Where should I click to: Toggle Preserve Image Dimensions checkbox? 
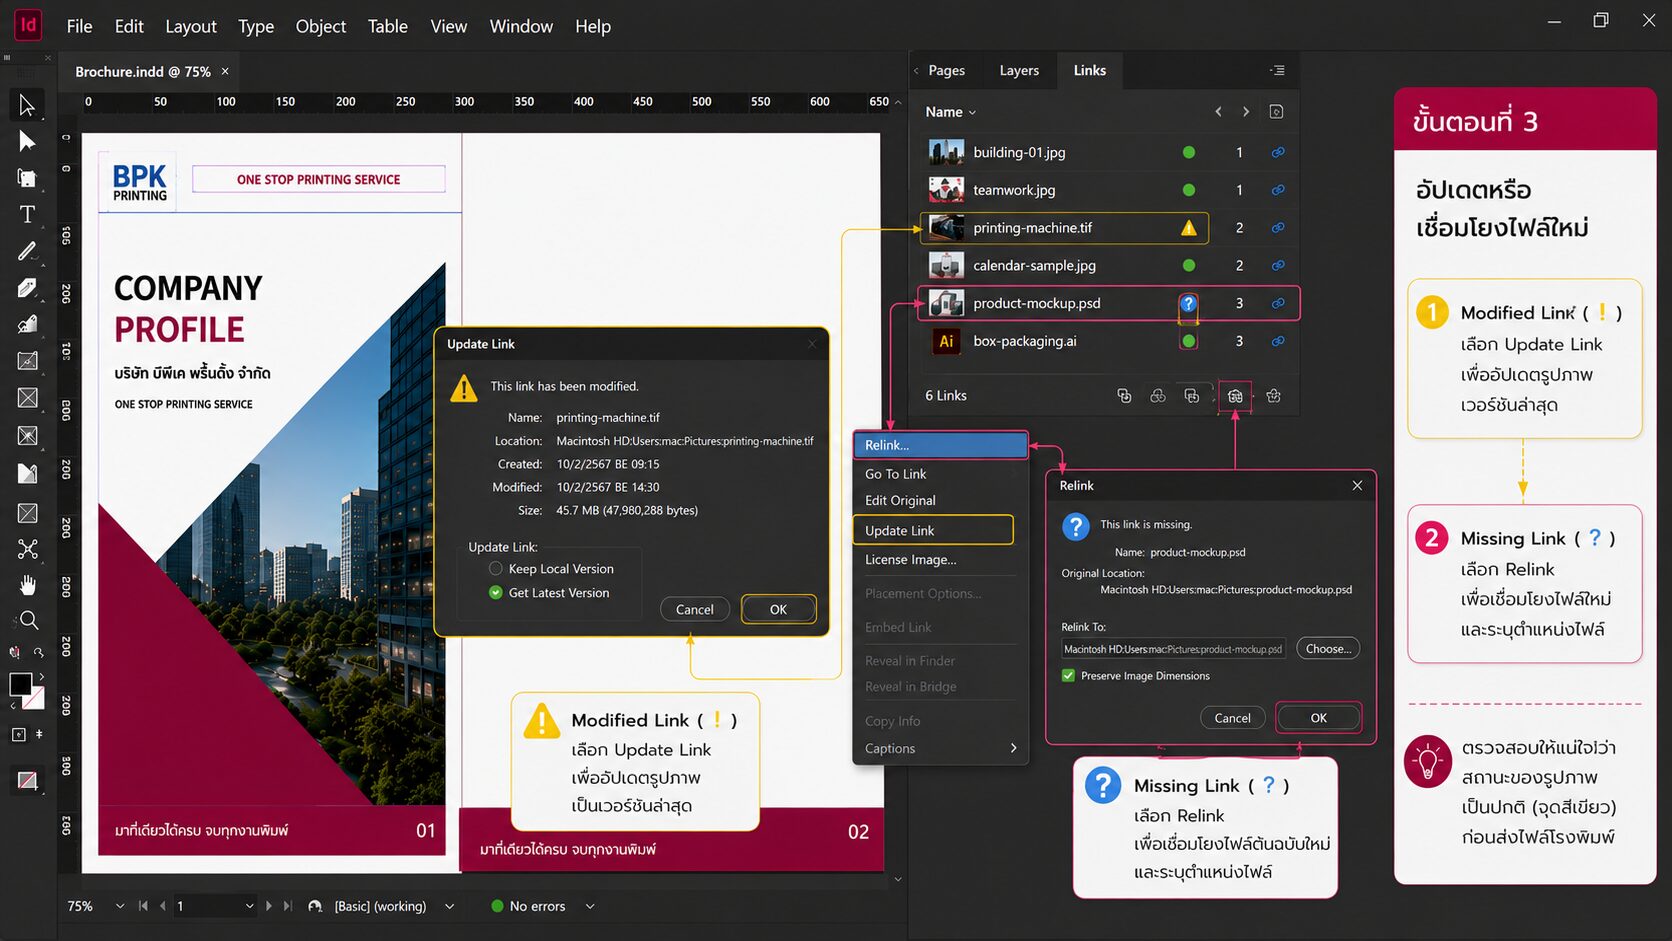(x=1068, y=676)
